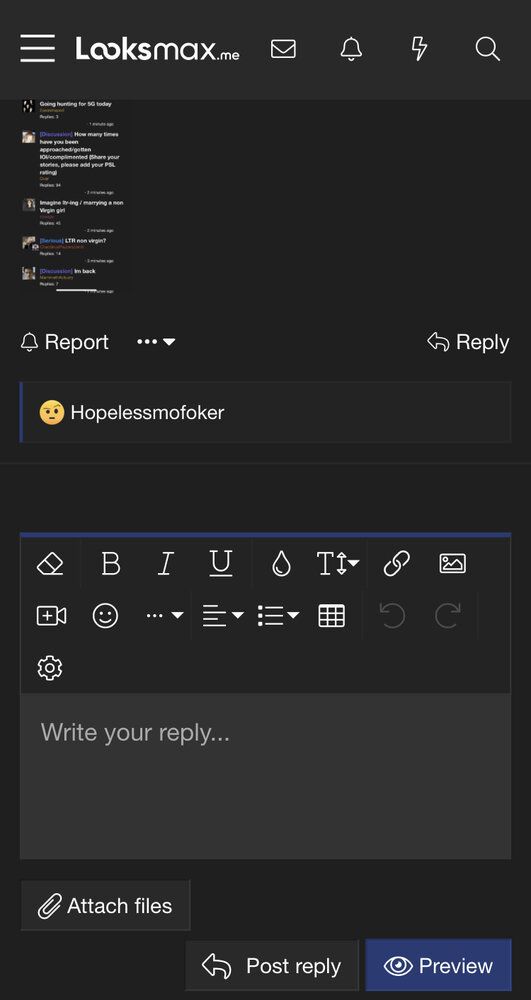The width and height of the screenshot is (531, 1000).
Task: Open the hamburger navigation menu
Action: click(37, 49)
